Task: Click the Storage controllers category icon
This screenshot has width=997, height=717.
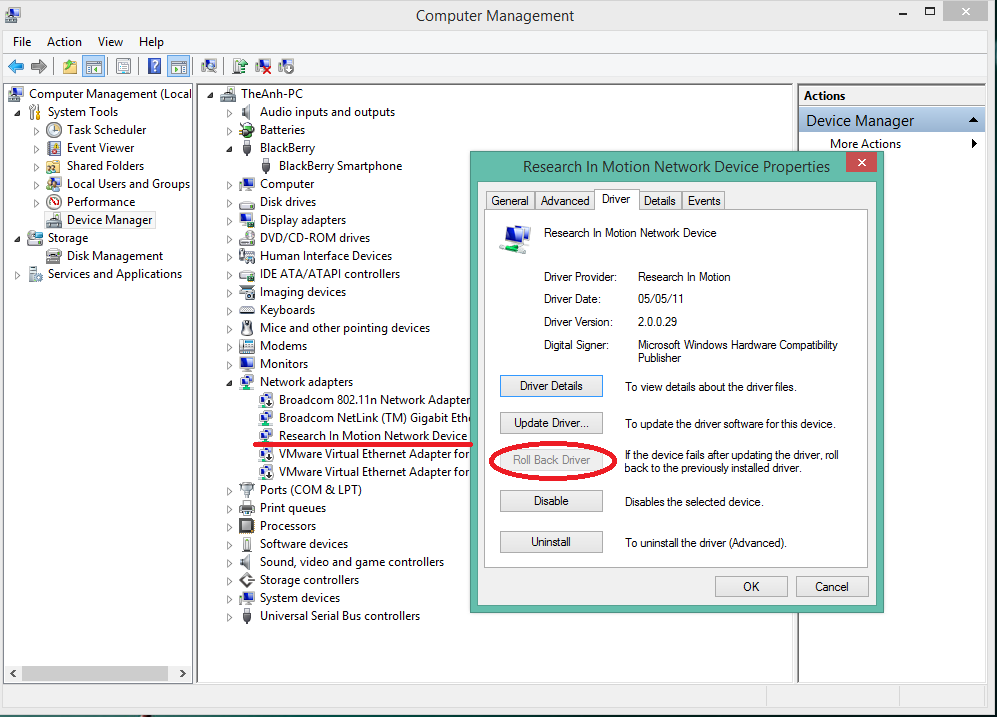Action: click(247, 580)
